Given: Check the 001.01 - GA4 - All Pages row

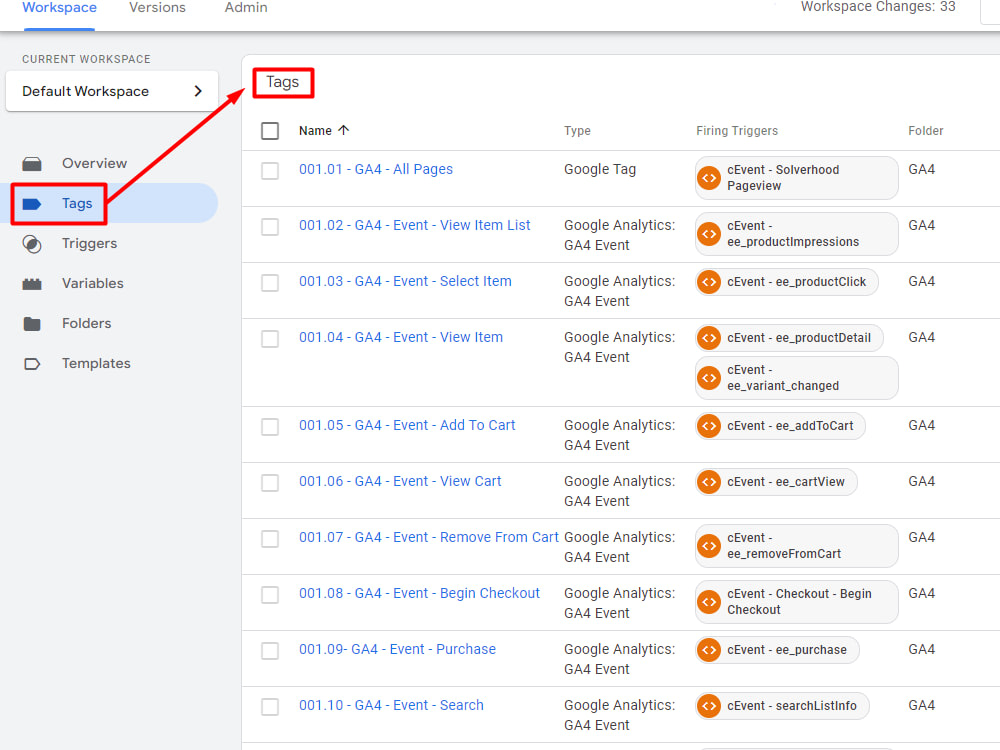Looking at the screenshot, I should tap(270, 171).
